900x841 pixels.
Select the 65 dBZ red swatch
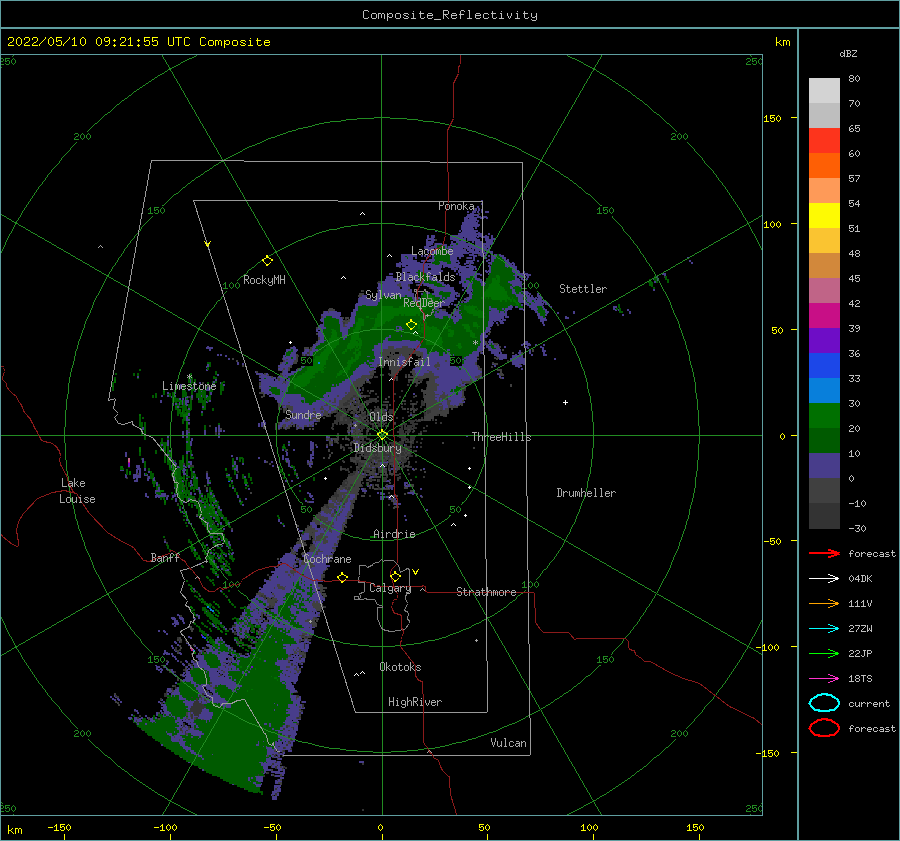coord(824,141)
